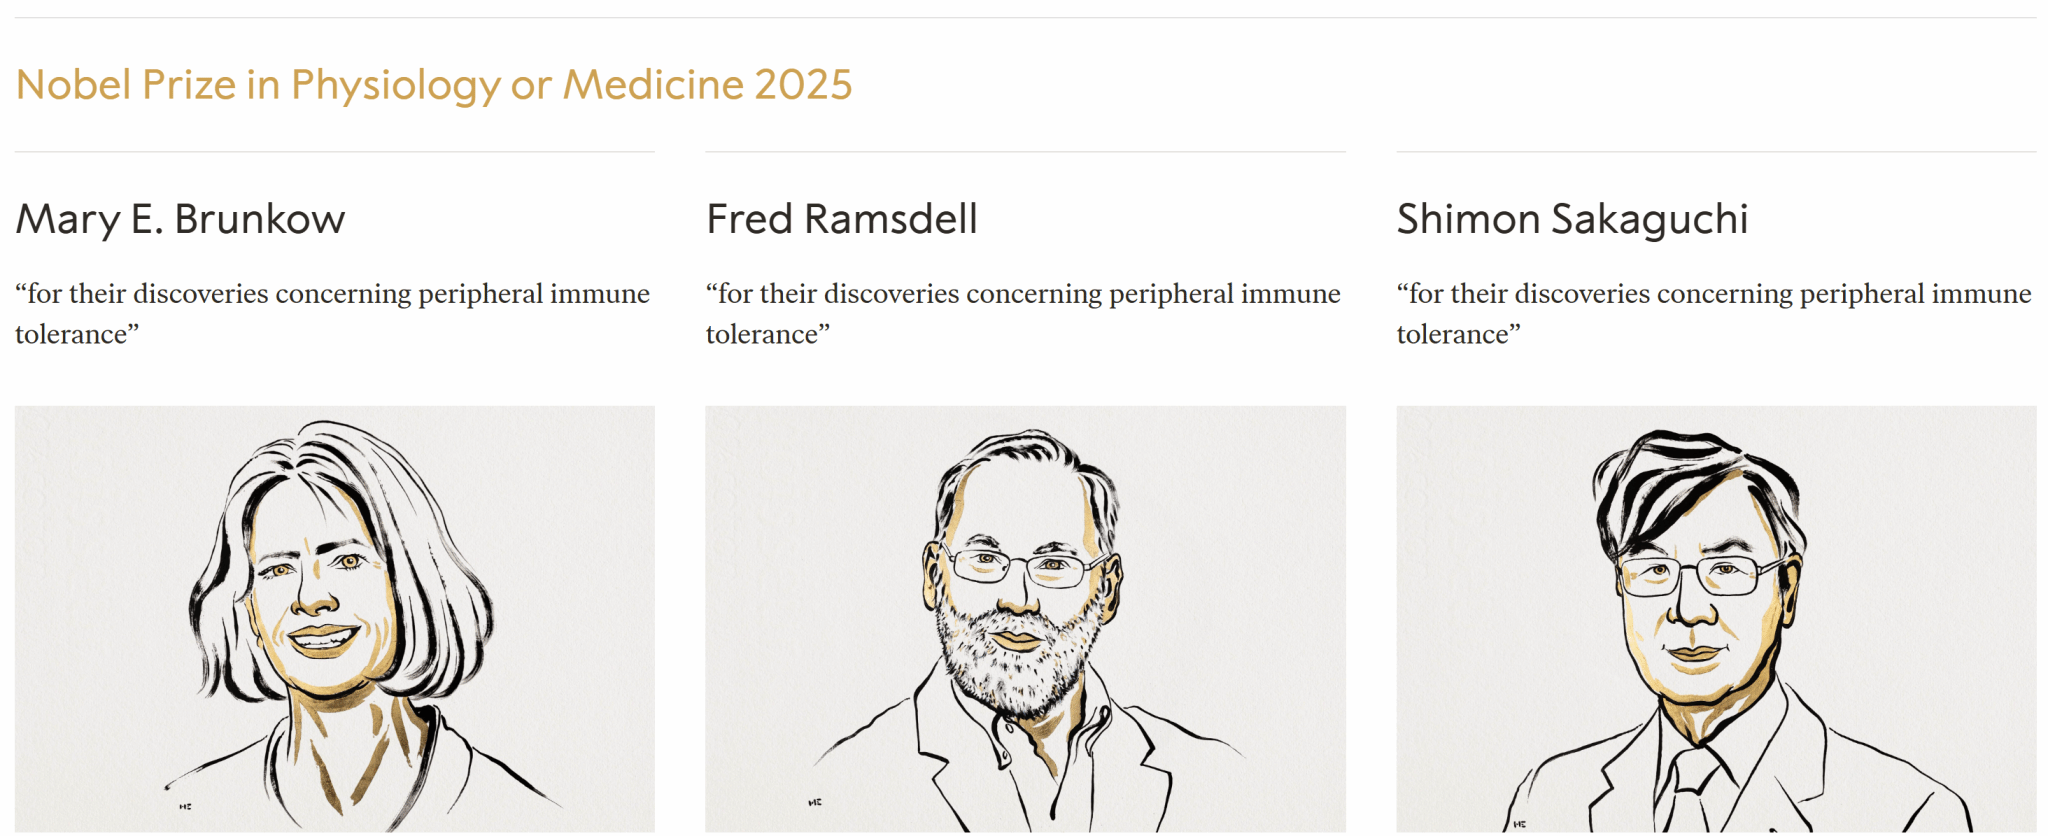The height and width of the screenshot is (836, 2048).
Task: Open Shimon Sakaguchi's laureate name link
Action: [x=1572, y=219]
